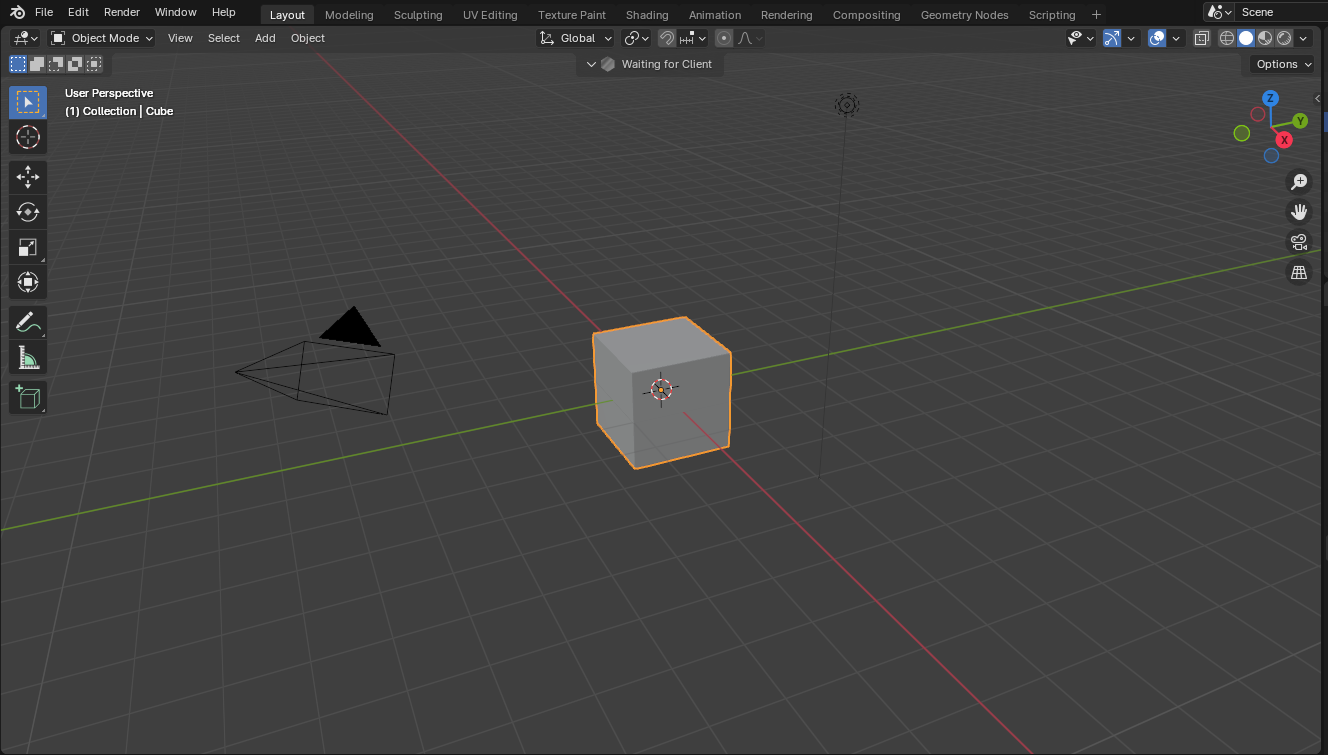Open the Edit menu
This screenshot has height=755, width=1328.
click(x=78, y=12)
